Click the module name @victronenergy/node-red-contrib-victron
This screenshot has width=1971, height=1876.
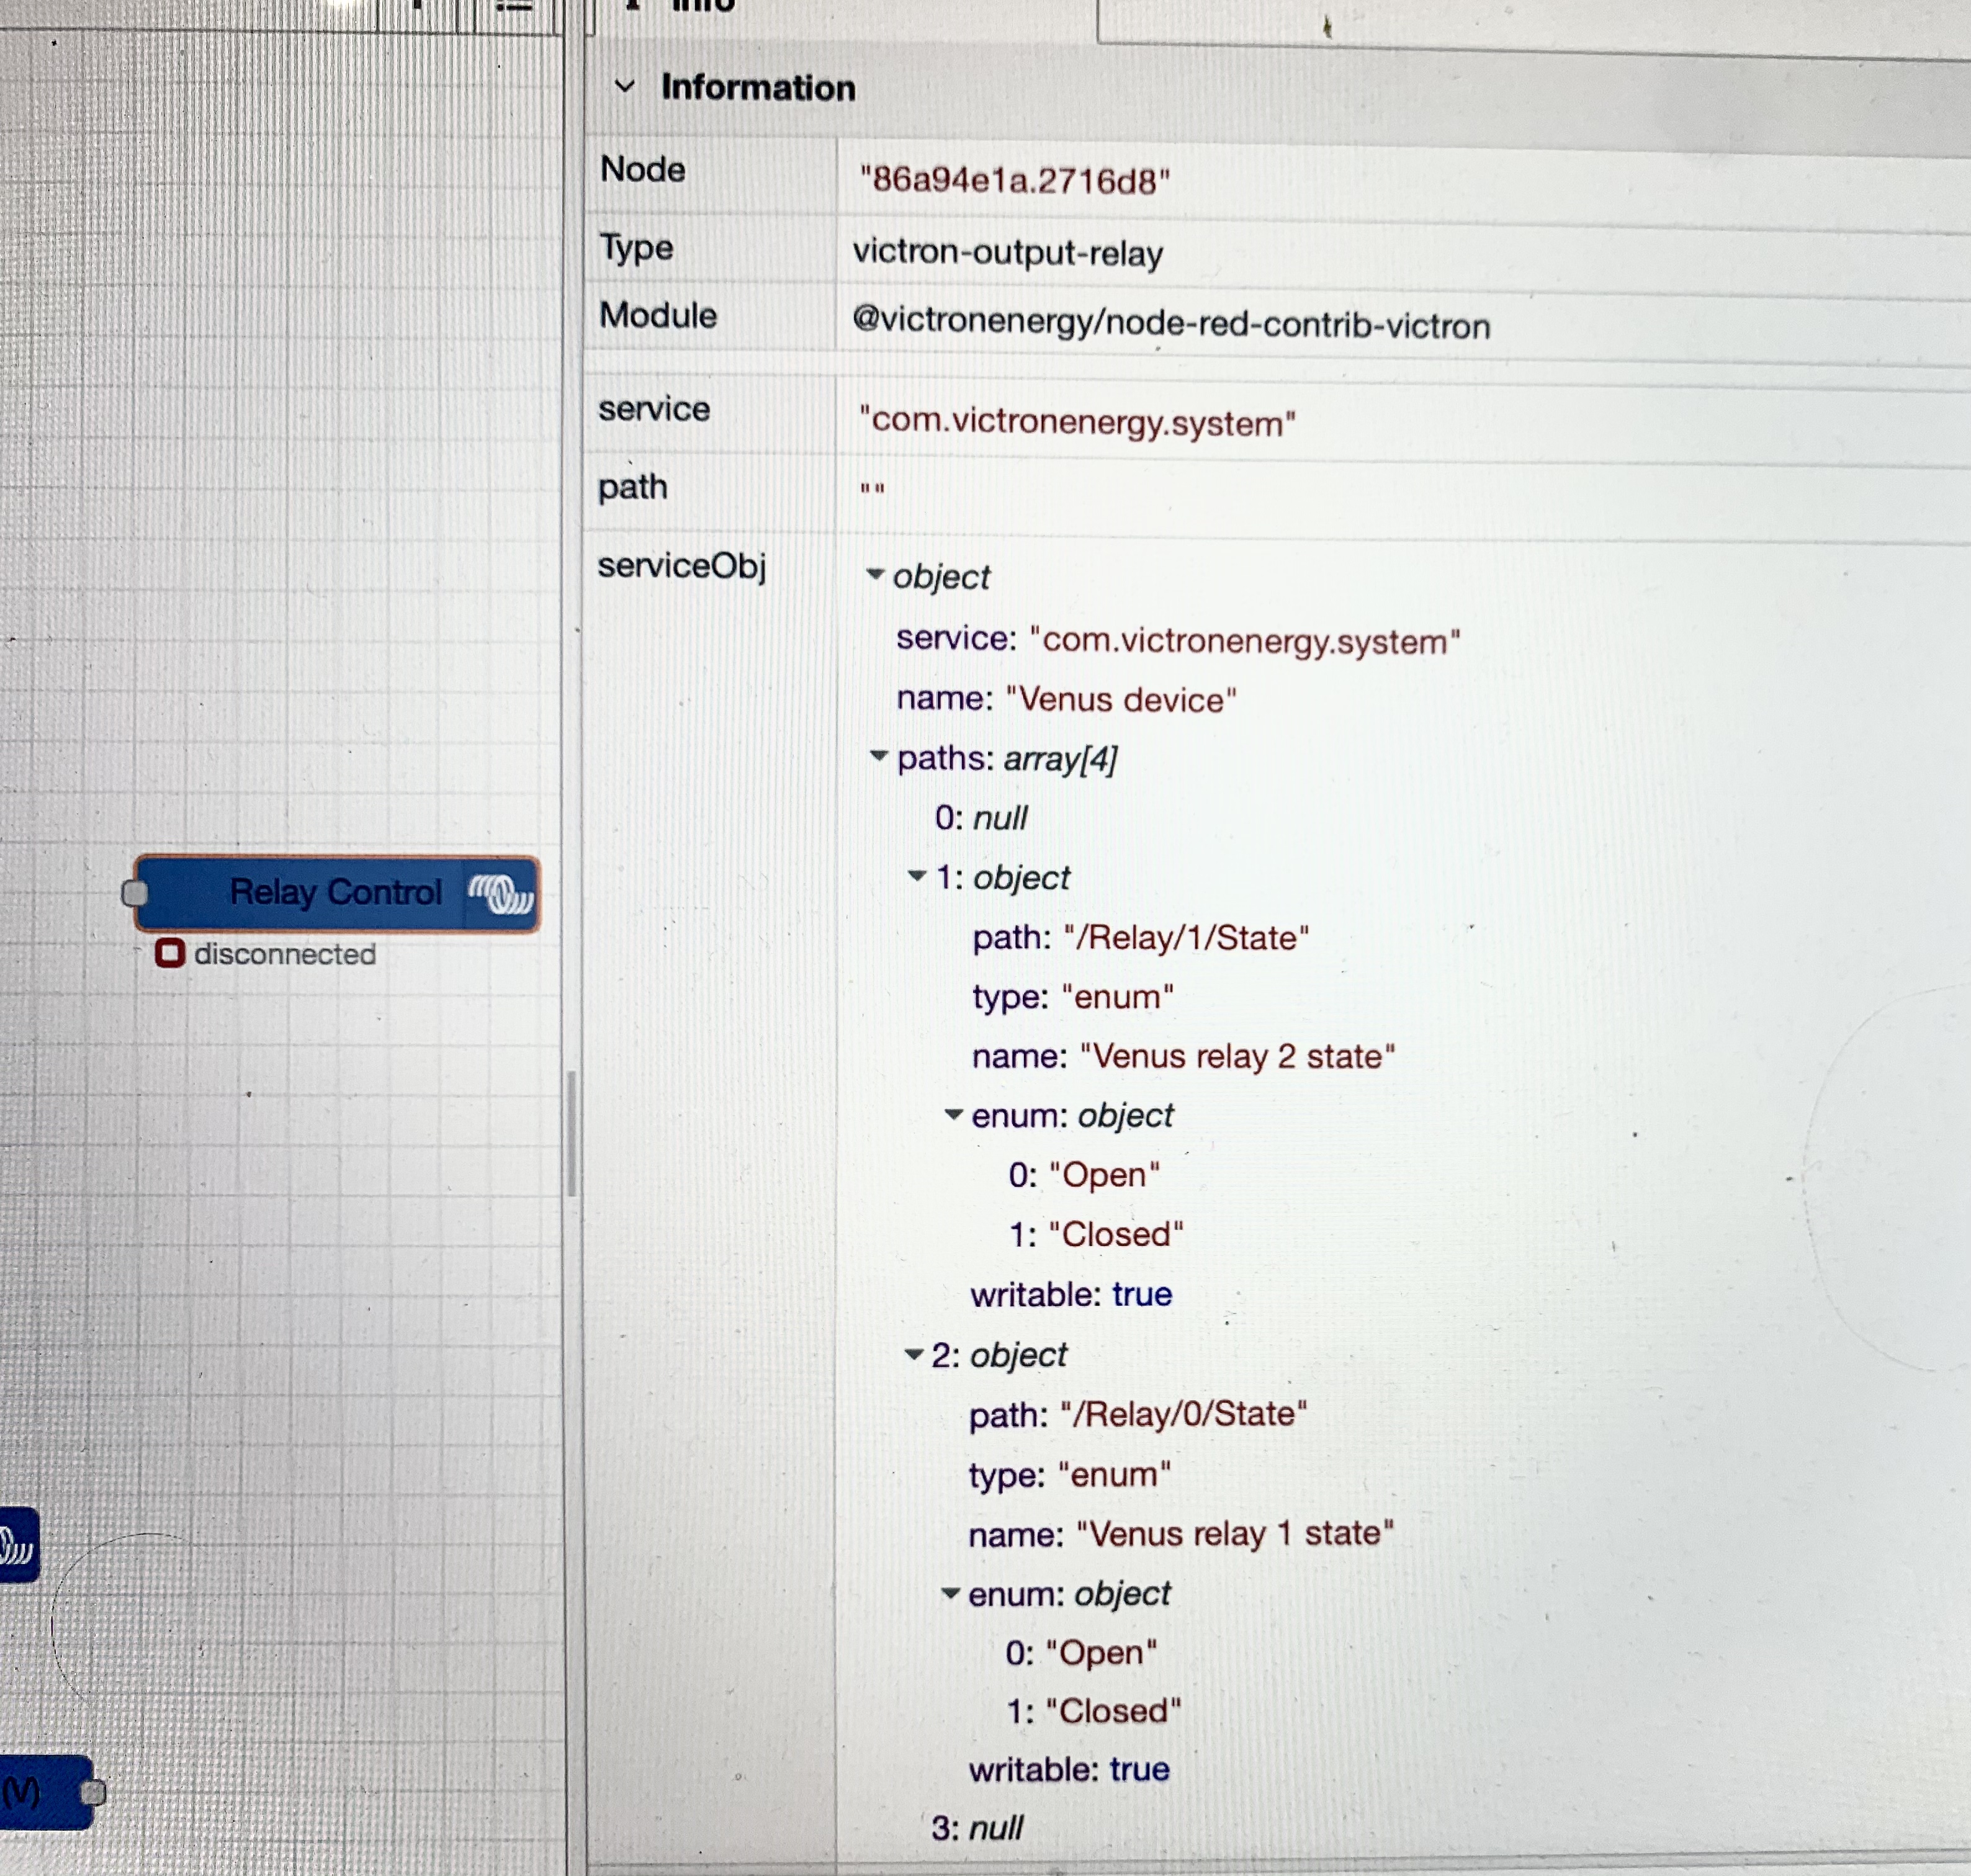click(1171, 323)
